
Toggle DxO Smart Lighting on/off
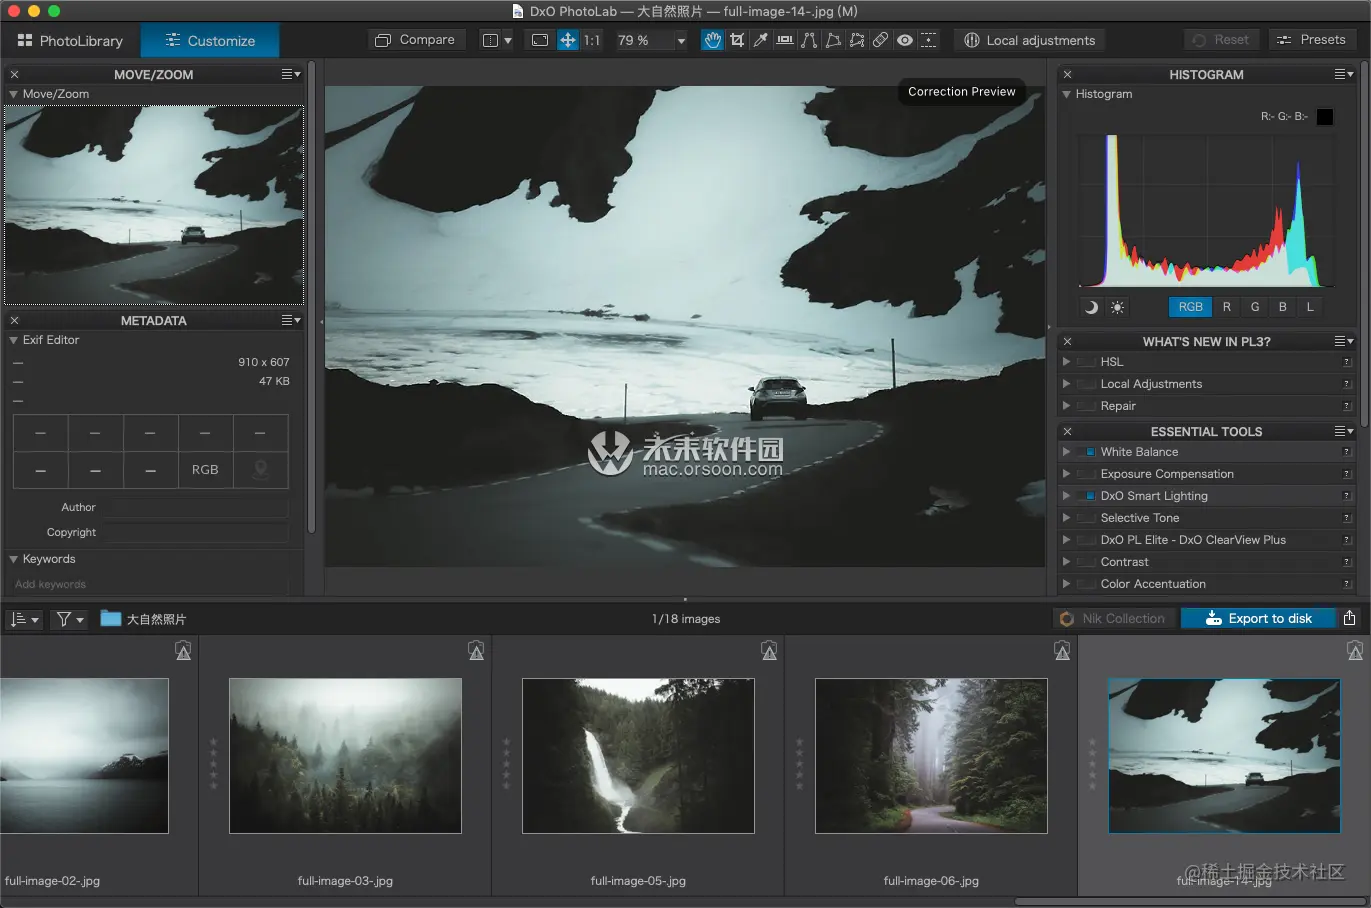point(1088,496)
